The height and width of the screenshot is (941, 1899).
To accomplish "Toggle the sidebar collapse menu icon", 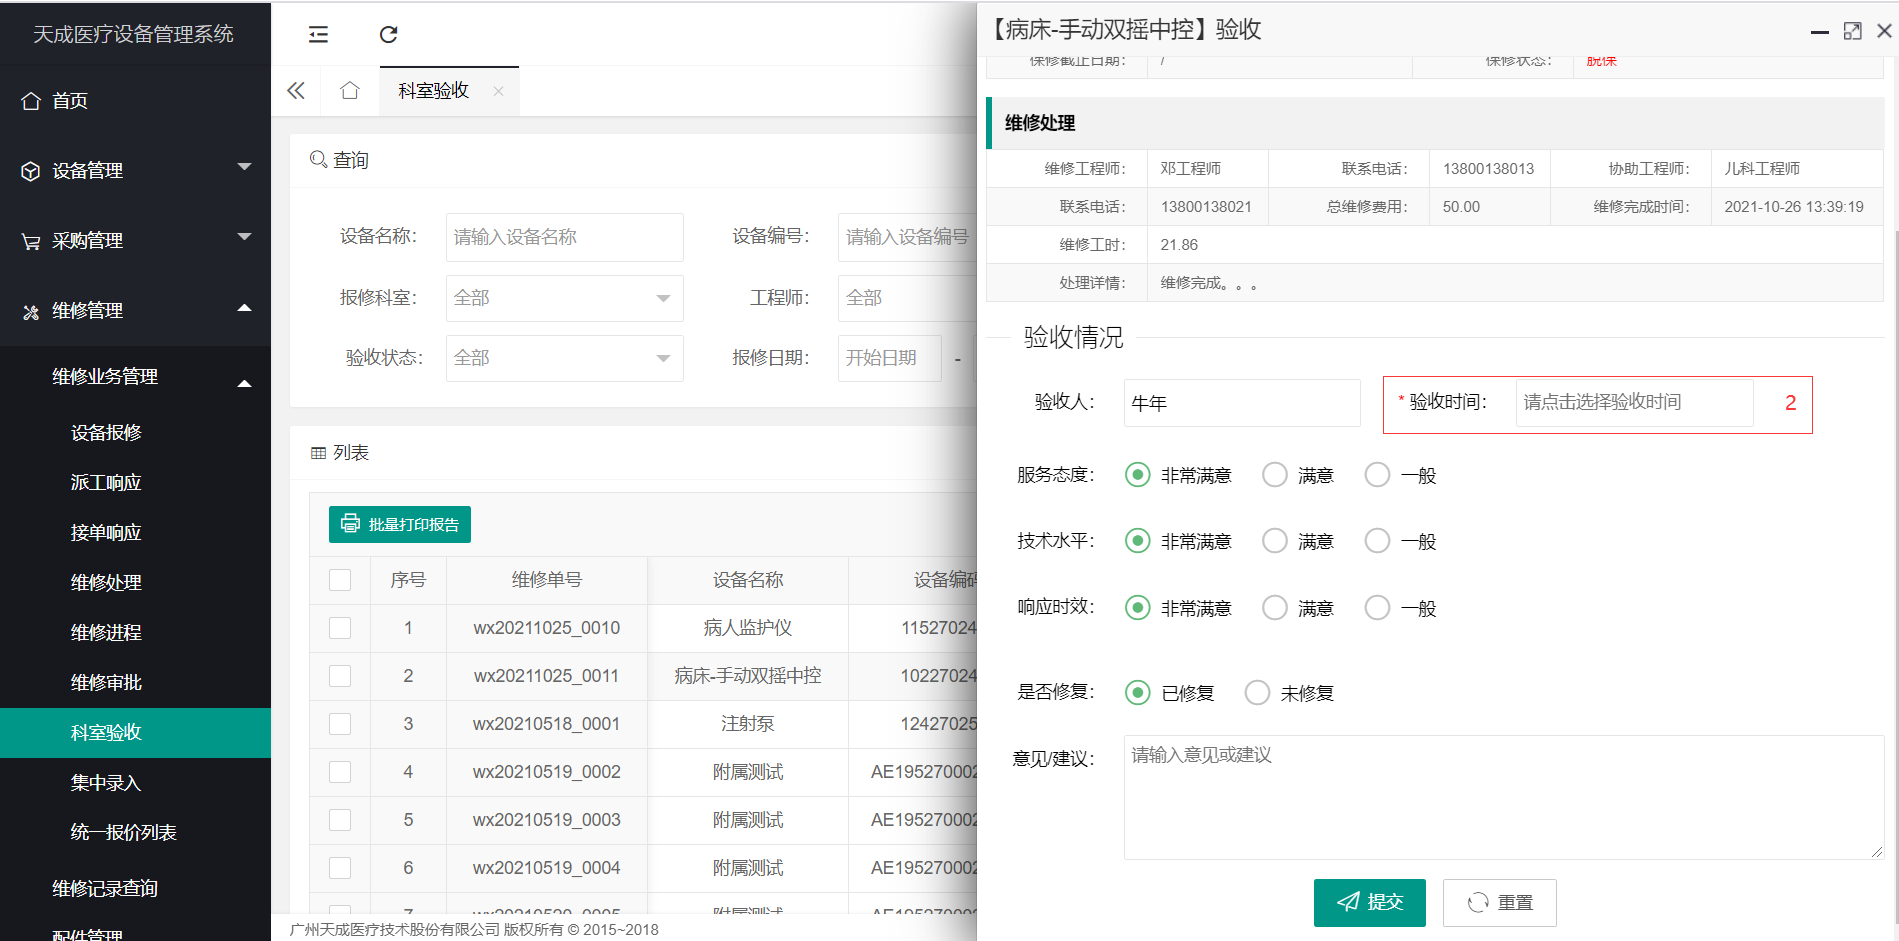I will 318,35.
